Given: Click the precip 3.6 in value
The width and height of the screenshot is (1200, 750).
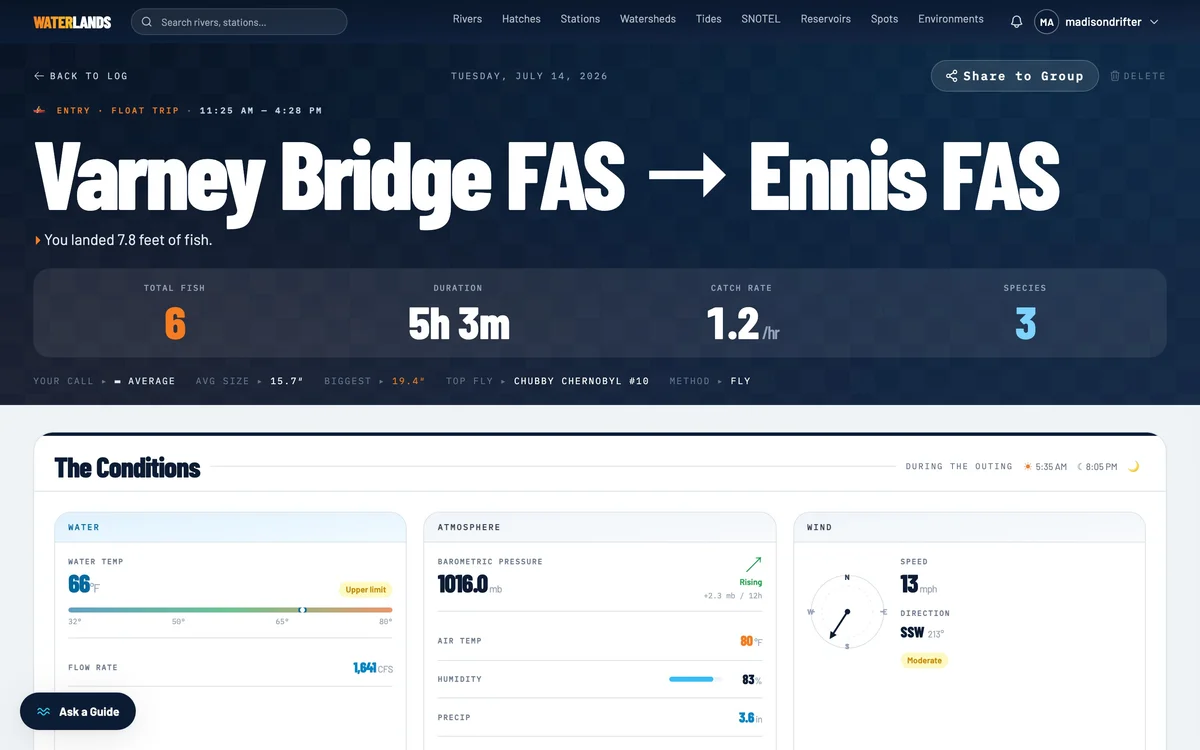Looking at the screenshot, I should [750, 717].
